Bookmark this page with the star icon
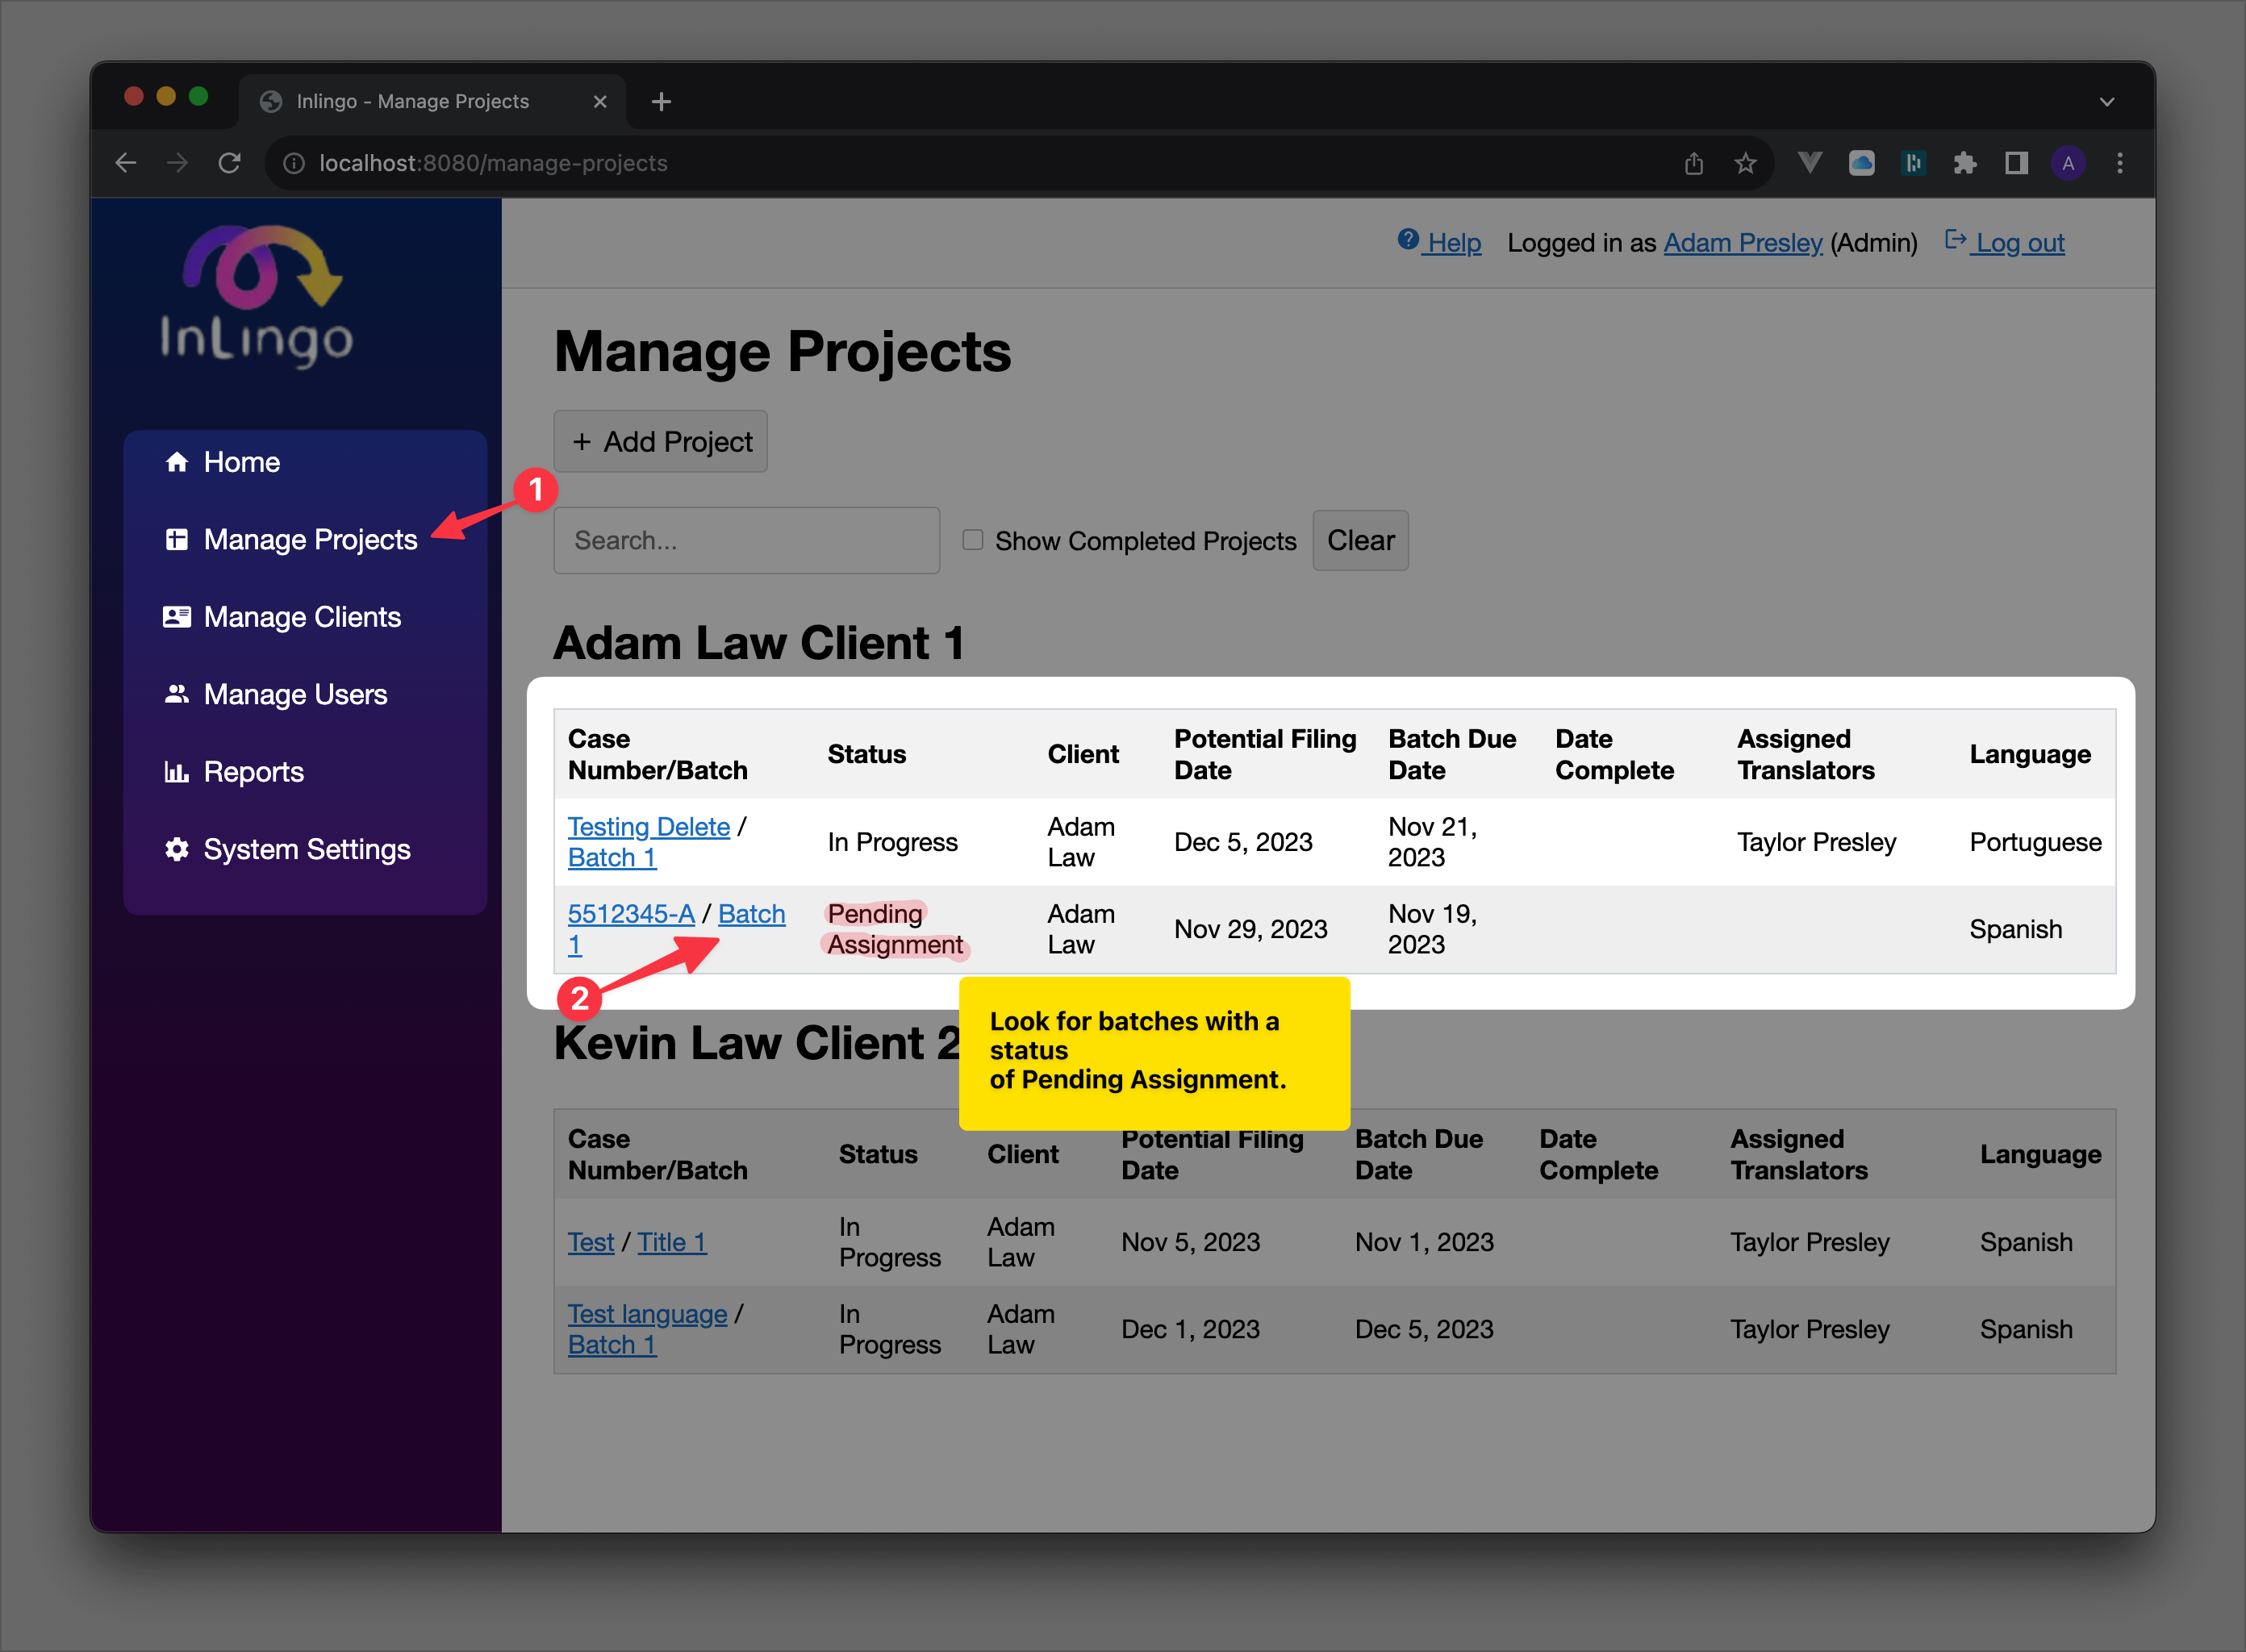This screenshot has width=2246, height=1652. click(x=1746, y=162)
